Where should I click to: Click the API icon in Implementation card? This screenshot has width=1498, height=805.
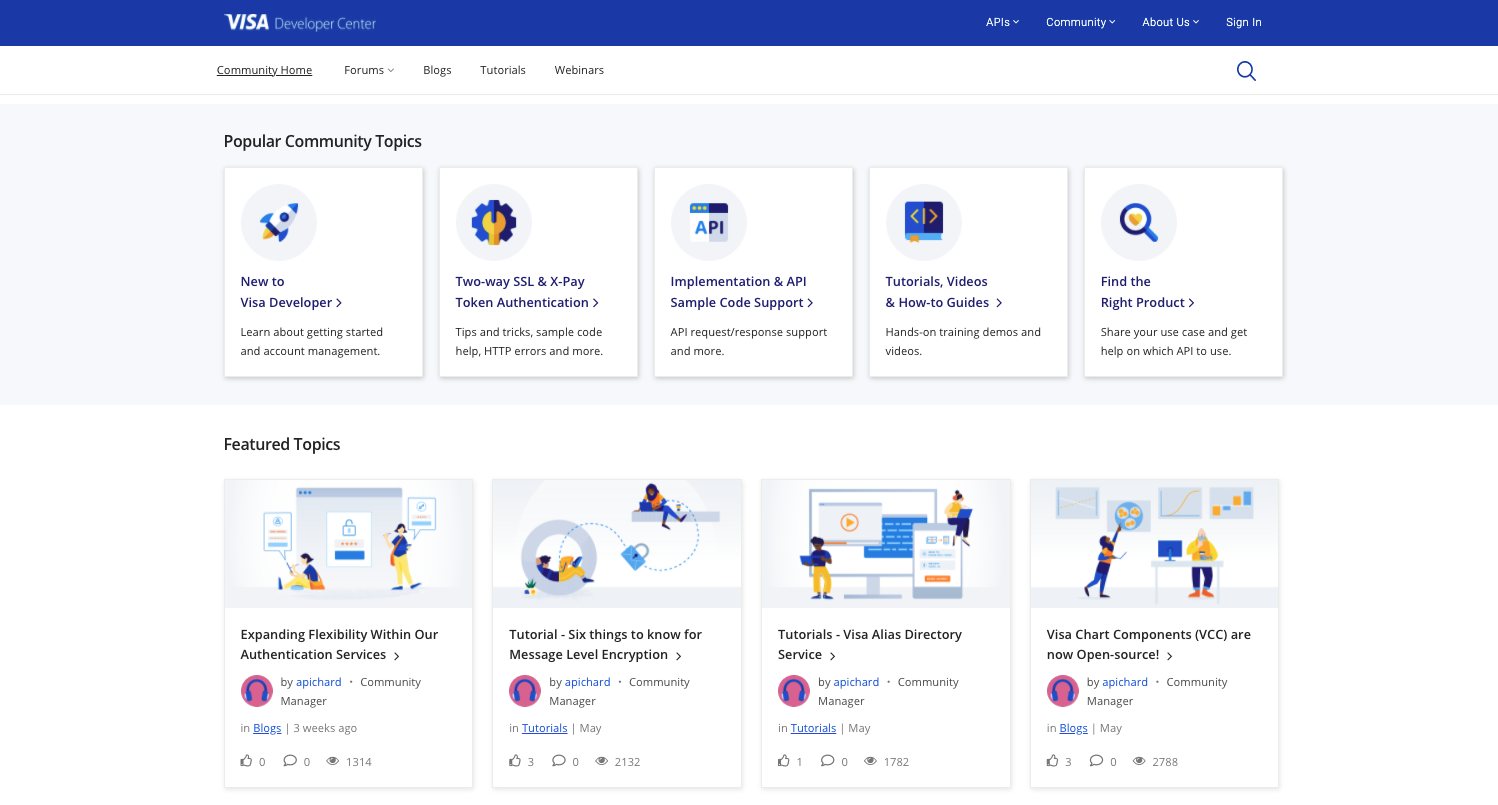click(709, 222)
